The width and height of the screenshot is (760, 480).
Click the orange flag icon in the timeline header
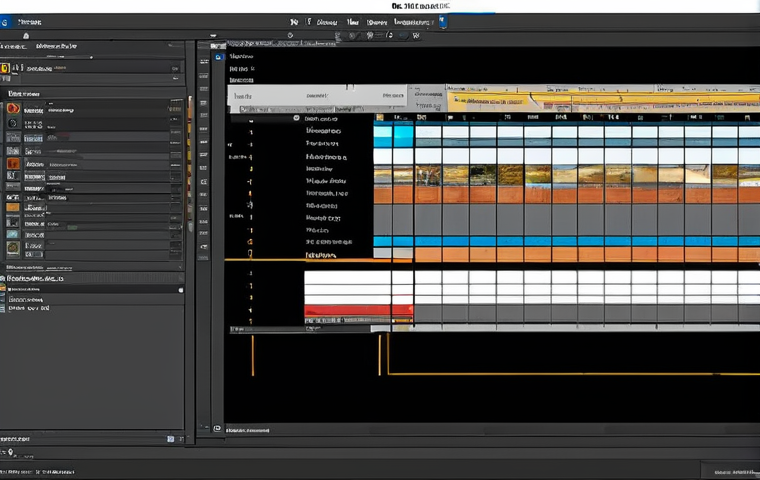(x=380, y=117)
